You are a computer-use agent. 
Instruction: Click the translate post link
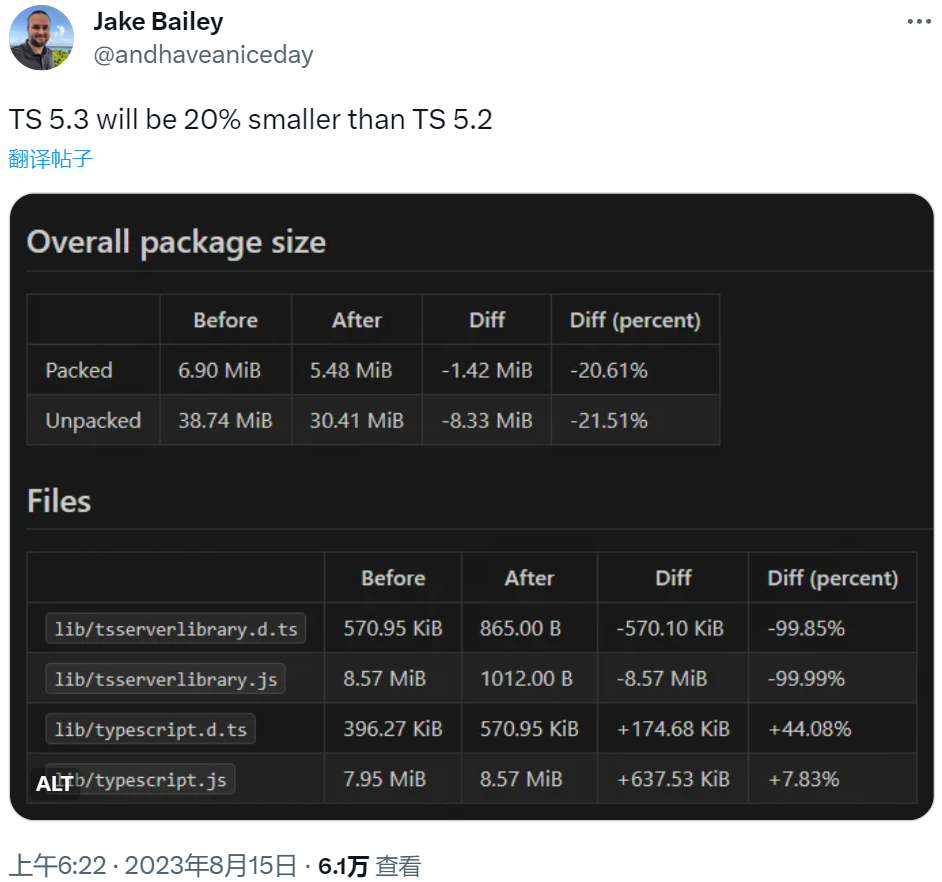tap(51, 158)
